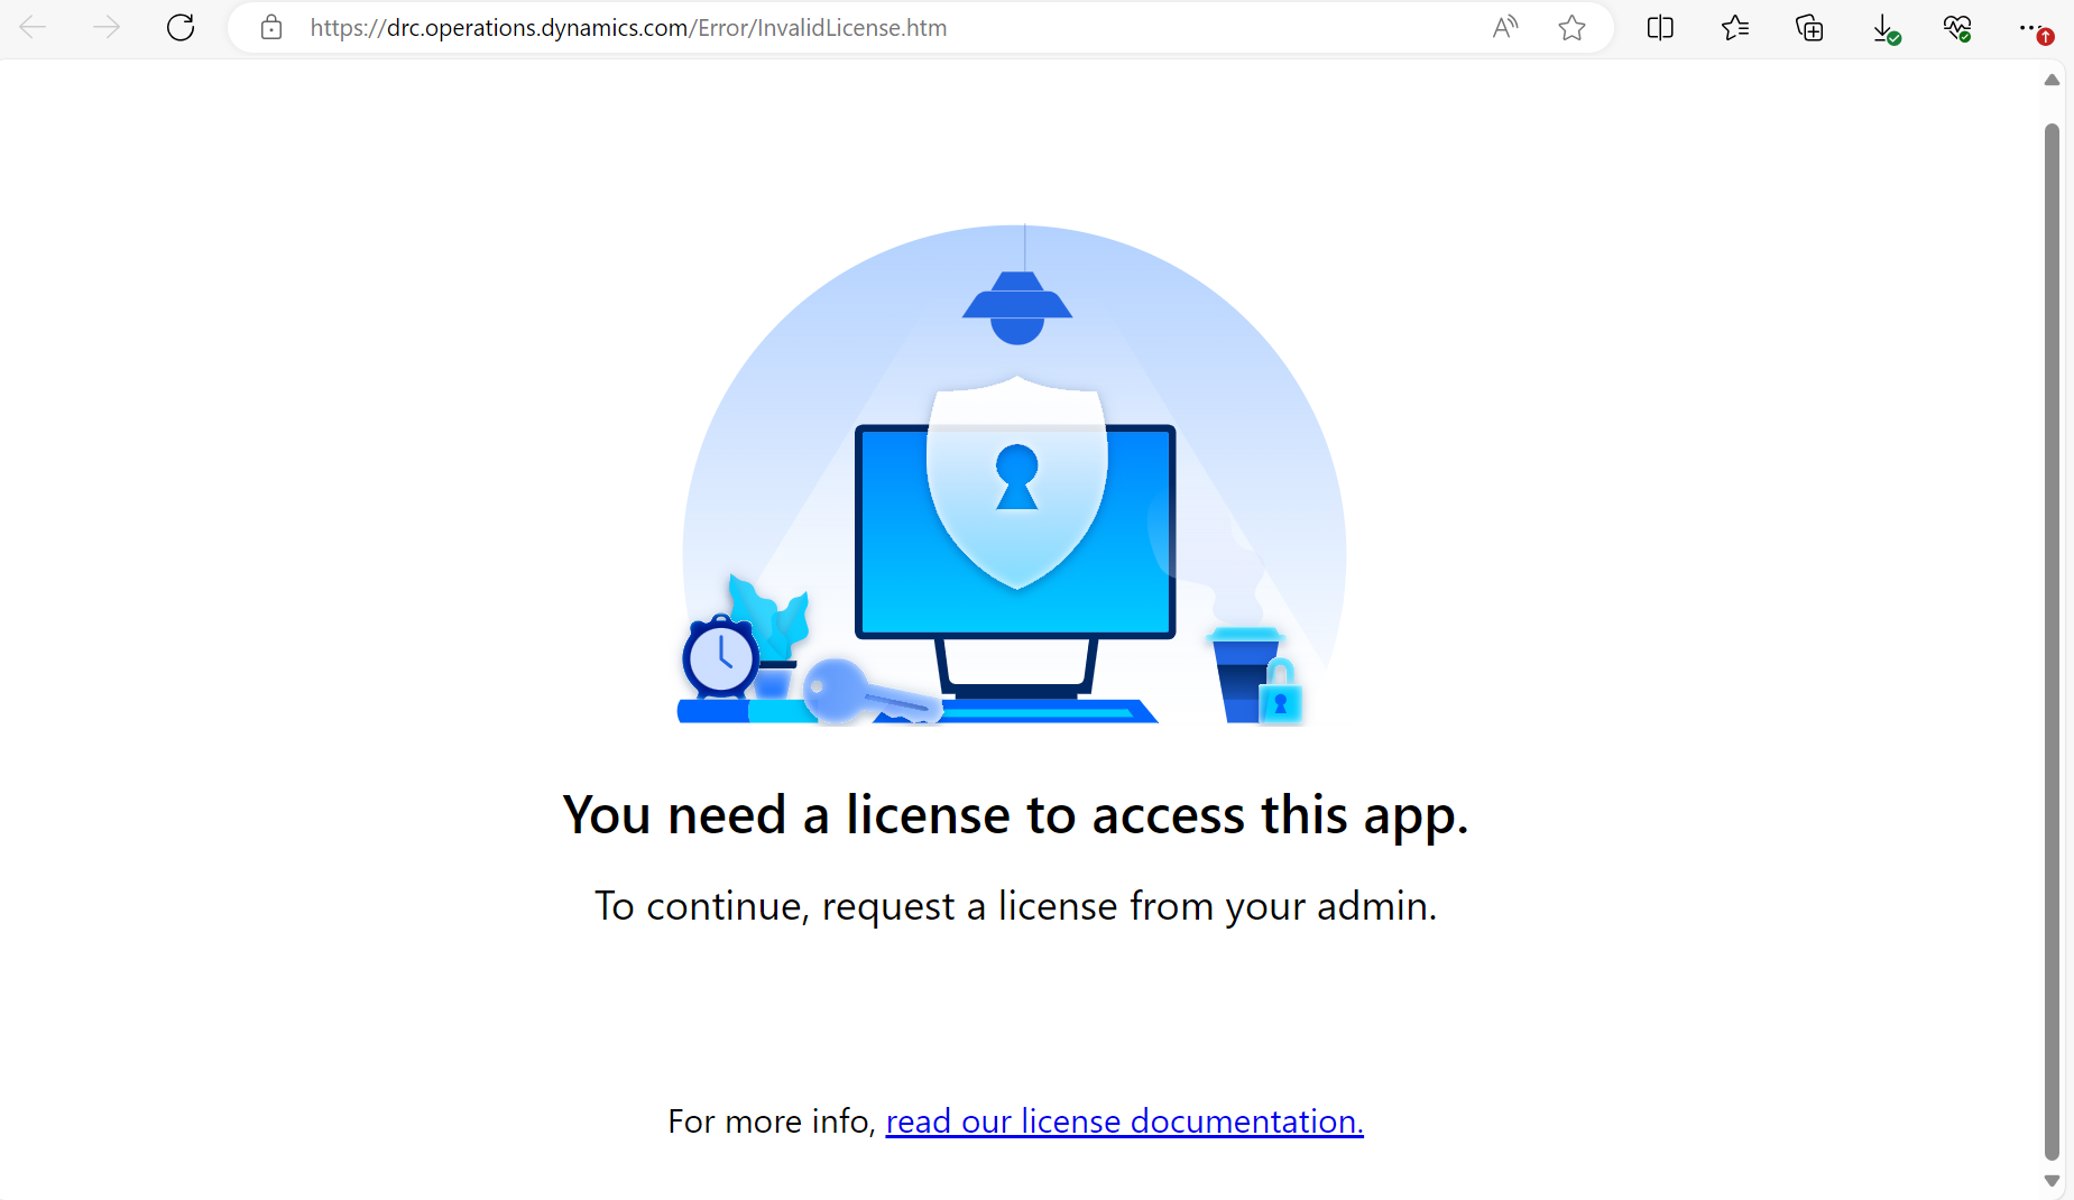Click the browser Back arrow

[33, 28]
